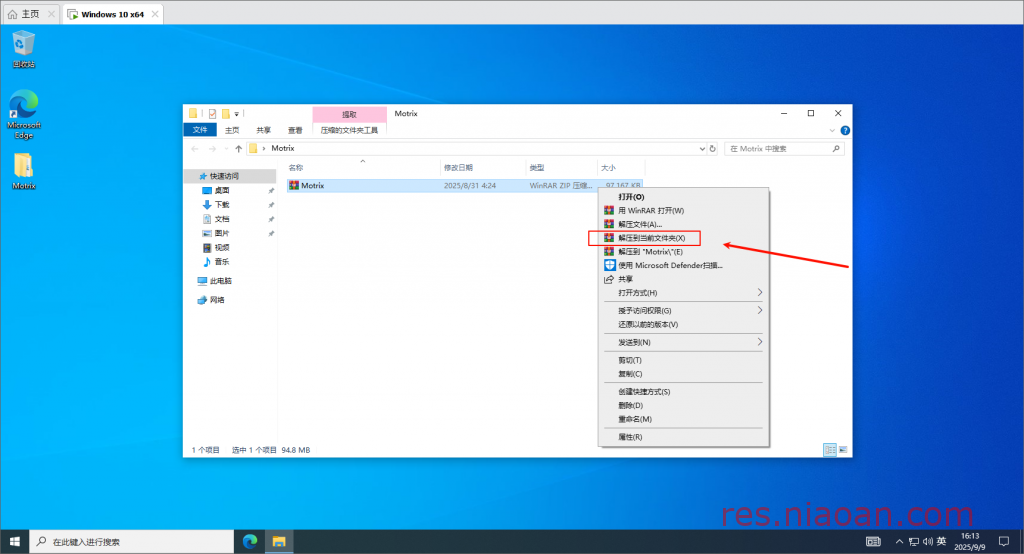Open Explorer help question mark icon

845,130
